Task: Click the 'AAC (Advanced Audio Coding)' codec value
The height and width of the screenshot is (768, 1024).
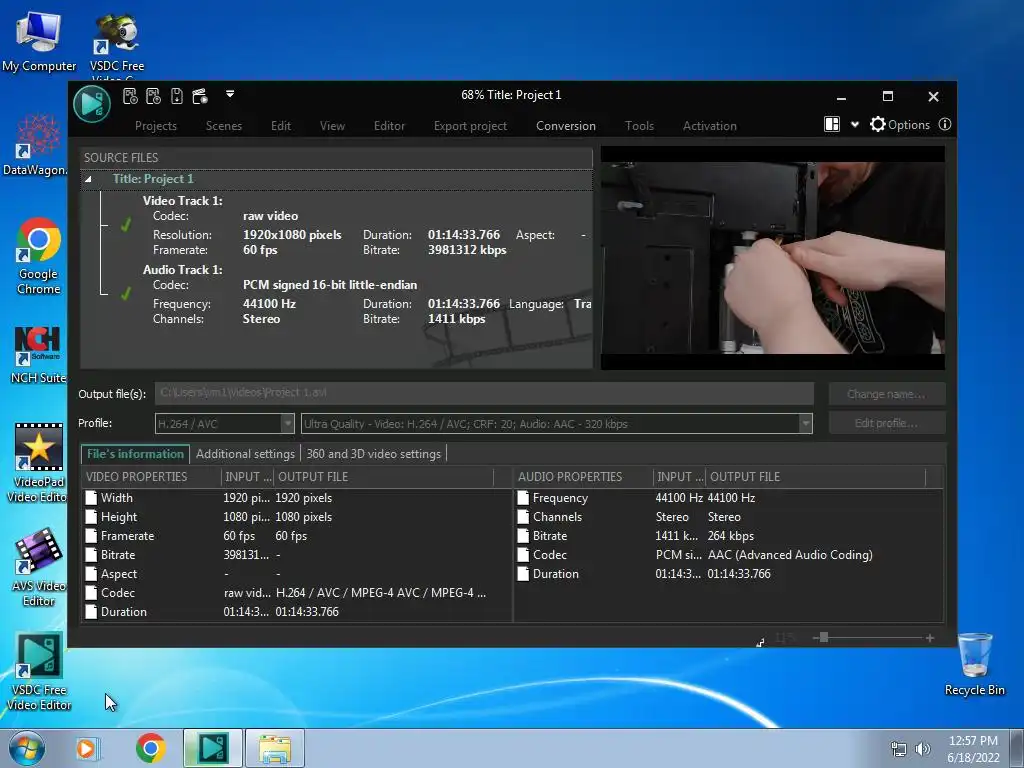Action: pos(790,554)
